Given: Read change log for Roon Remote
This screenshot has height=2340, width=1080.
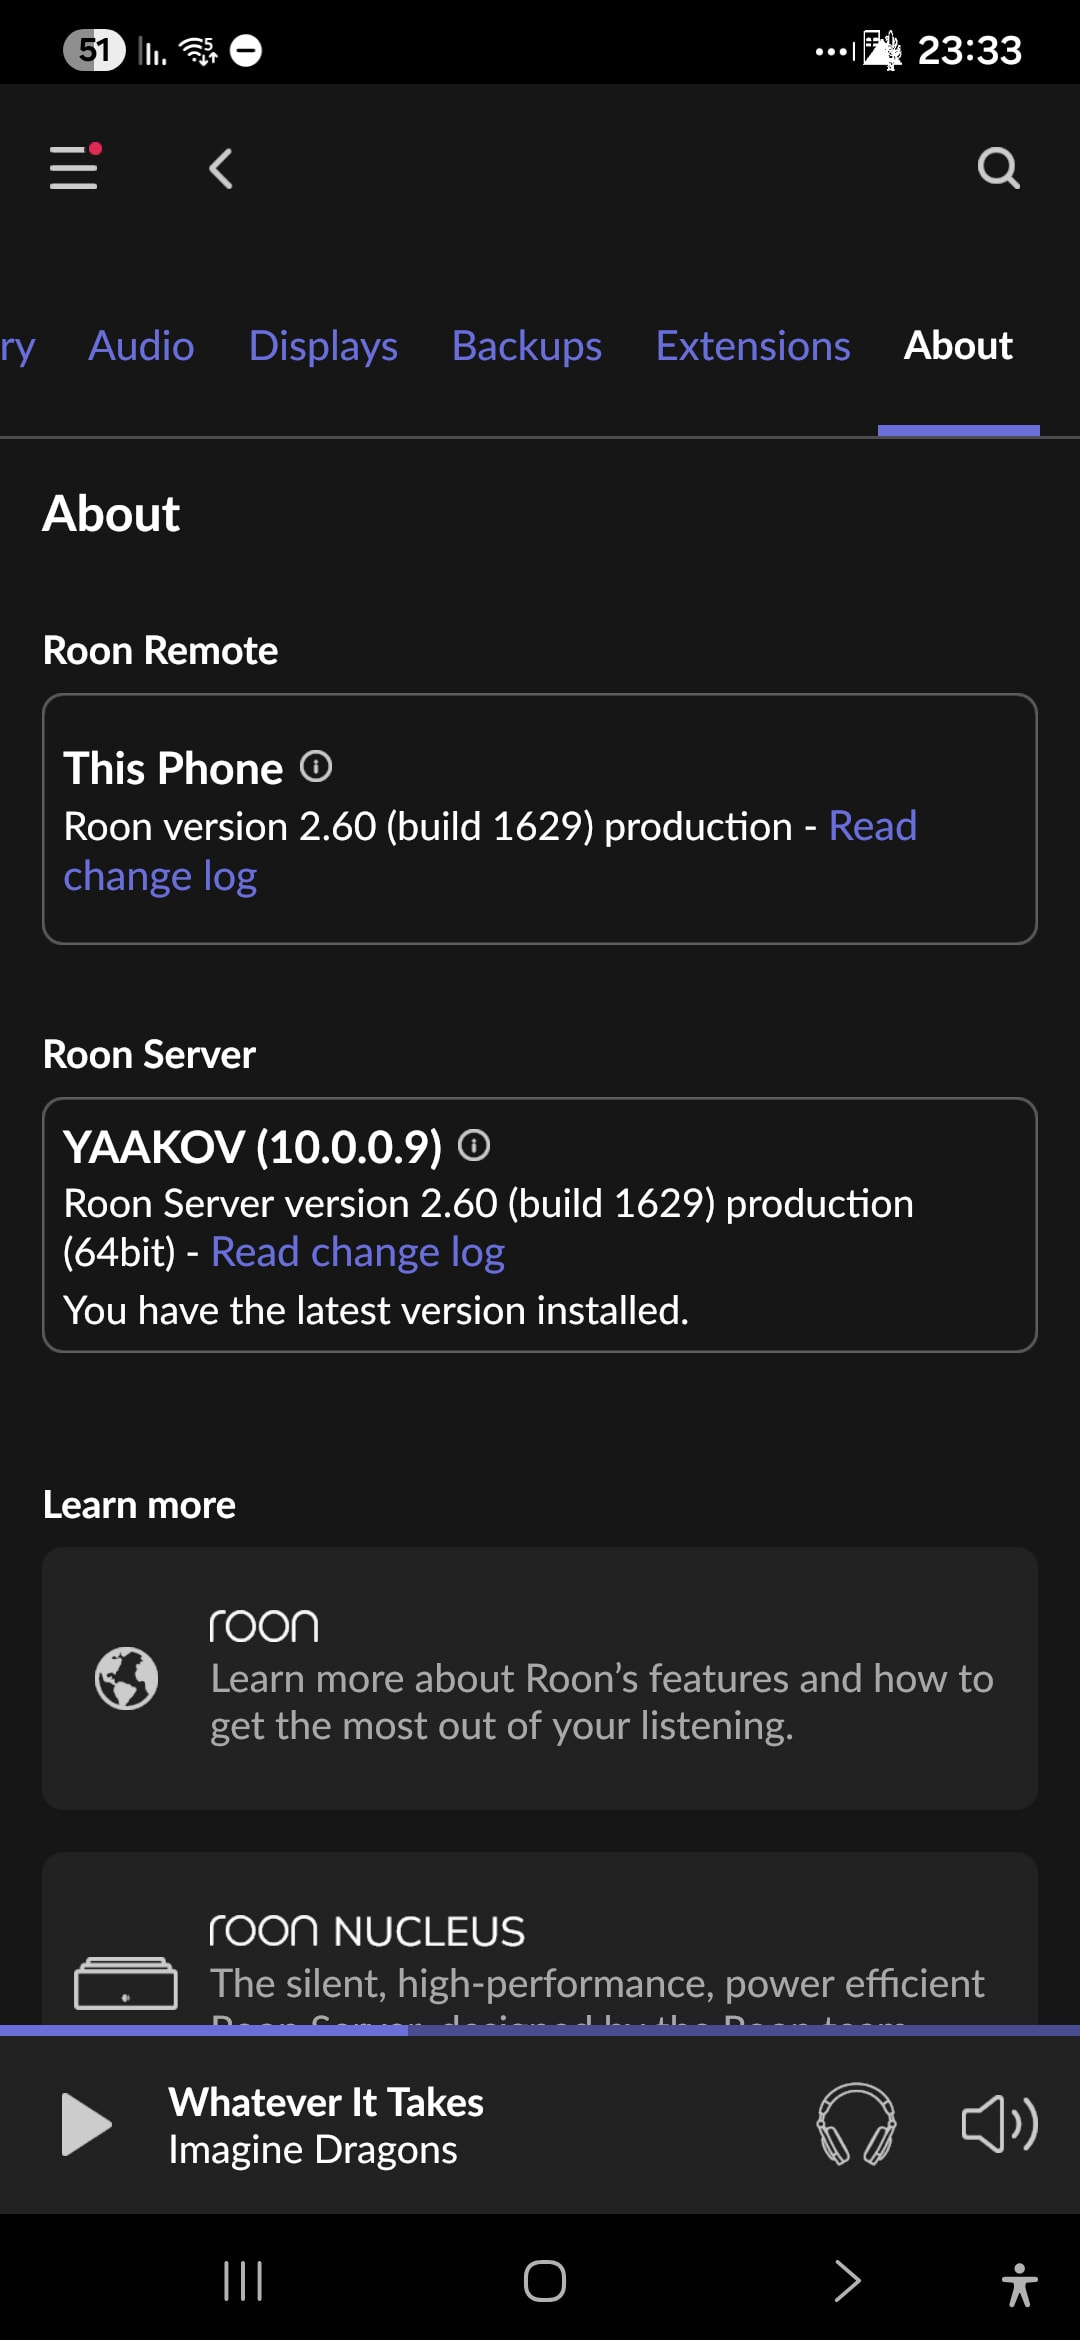Looking at the screenshot, I should click(160, 877).
